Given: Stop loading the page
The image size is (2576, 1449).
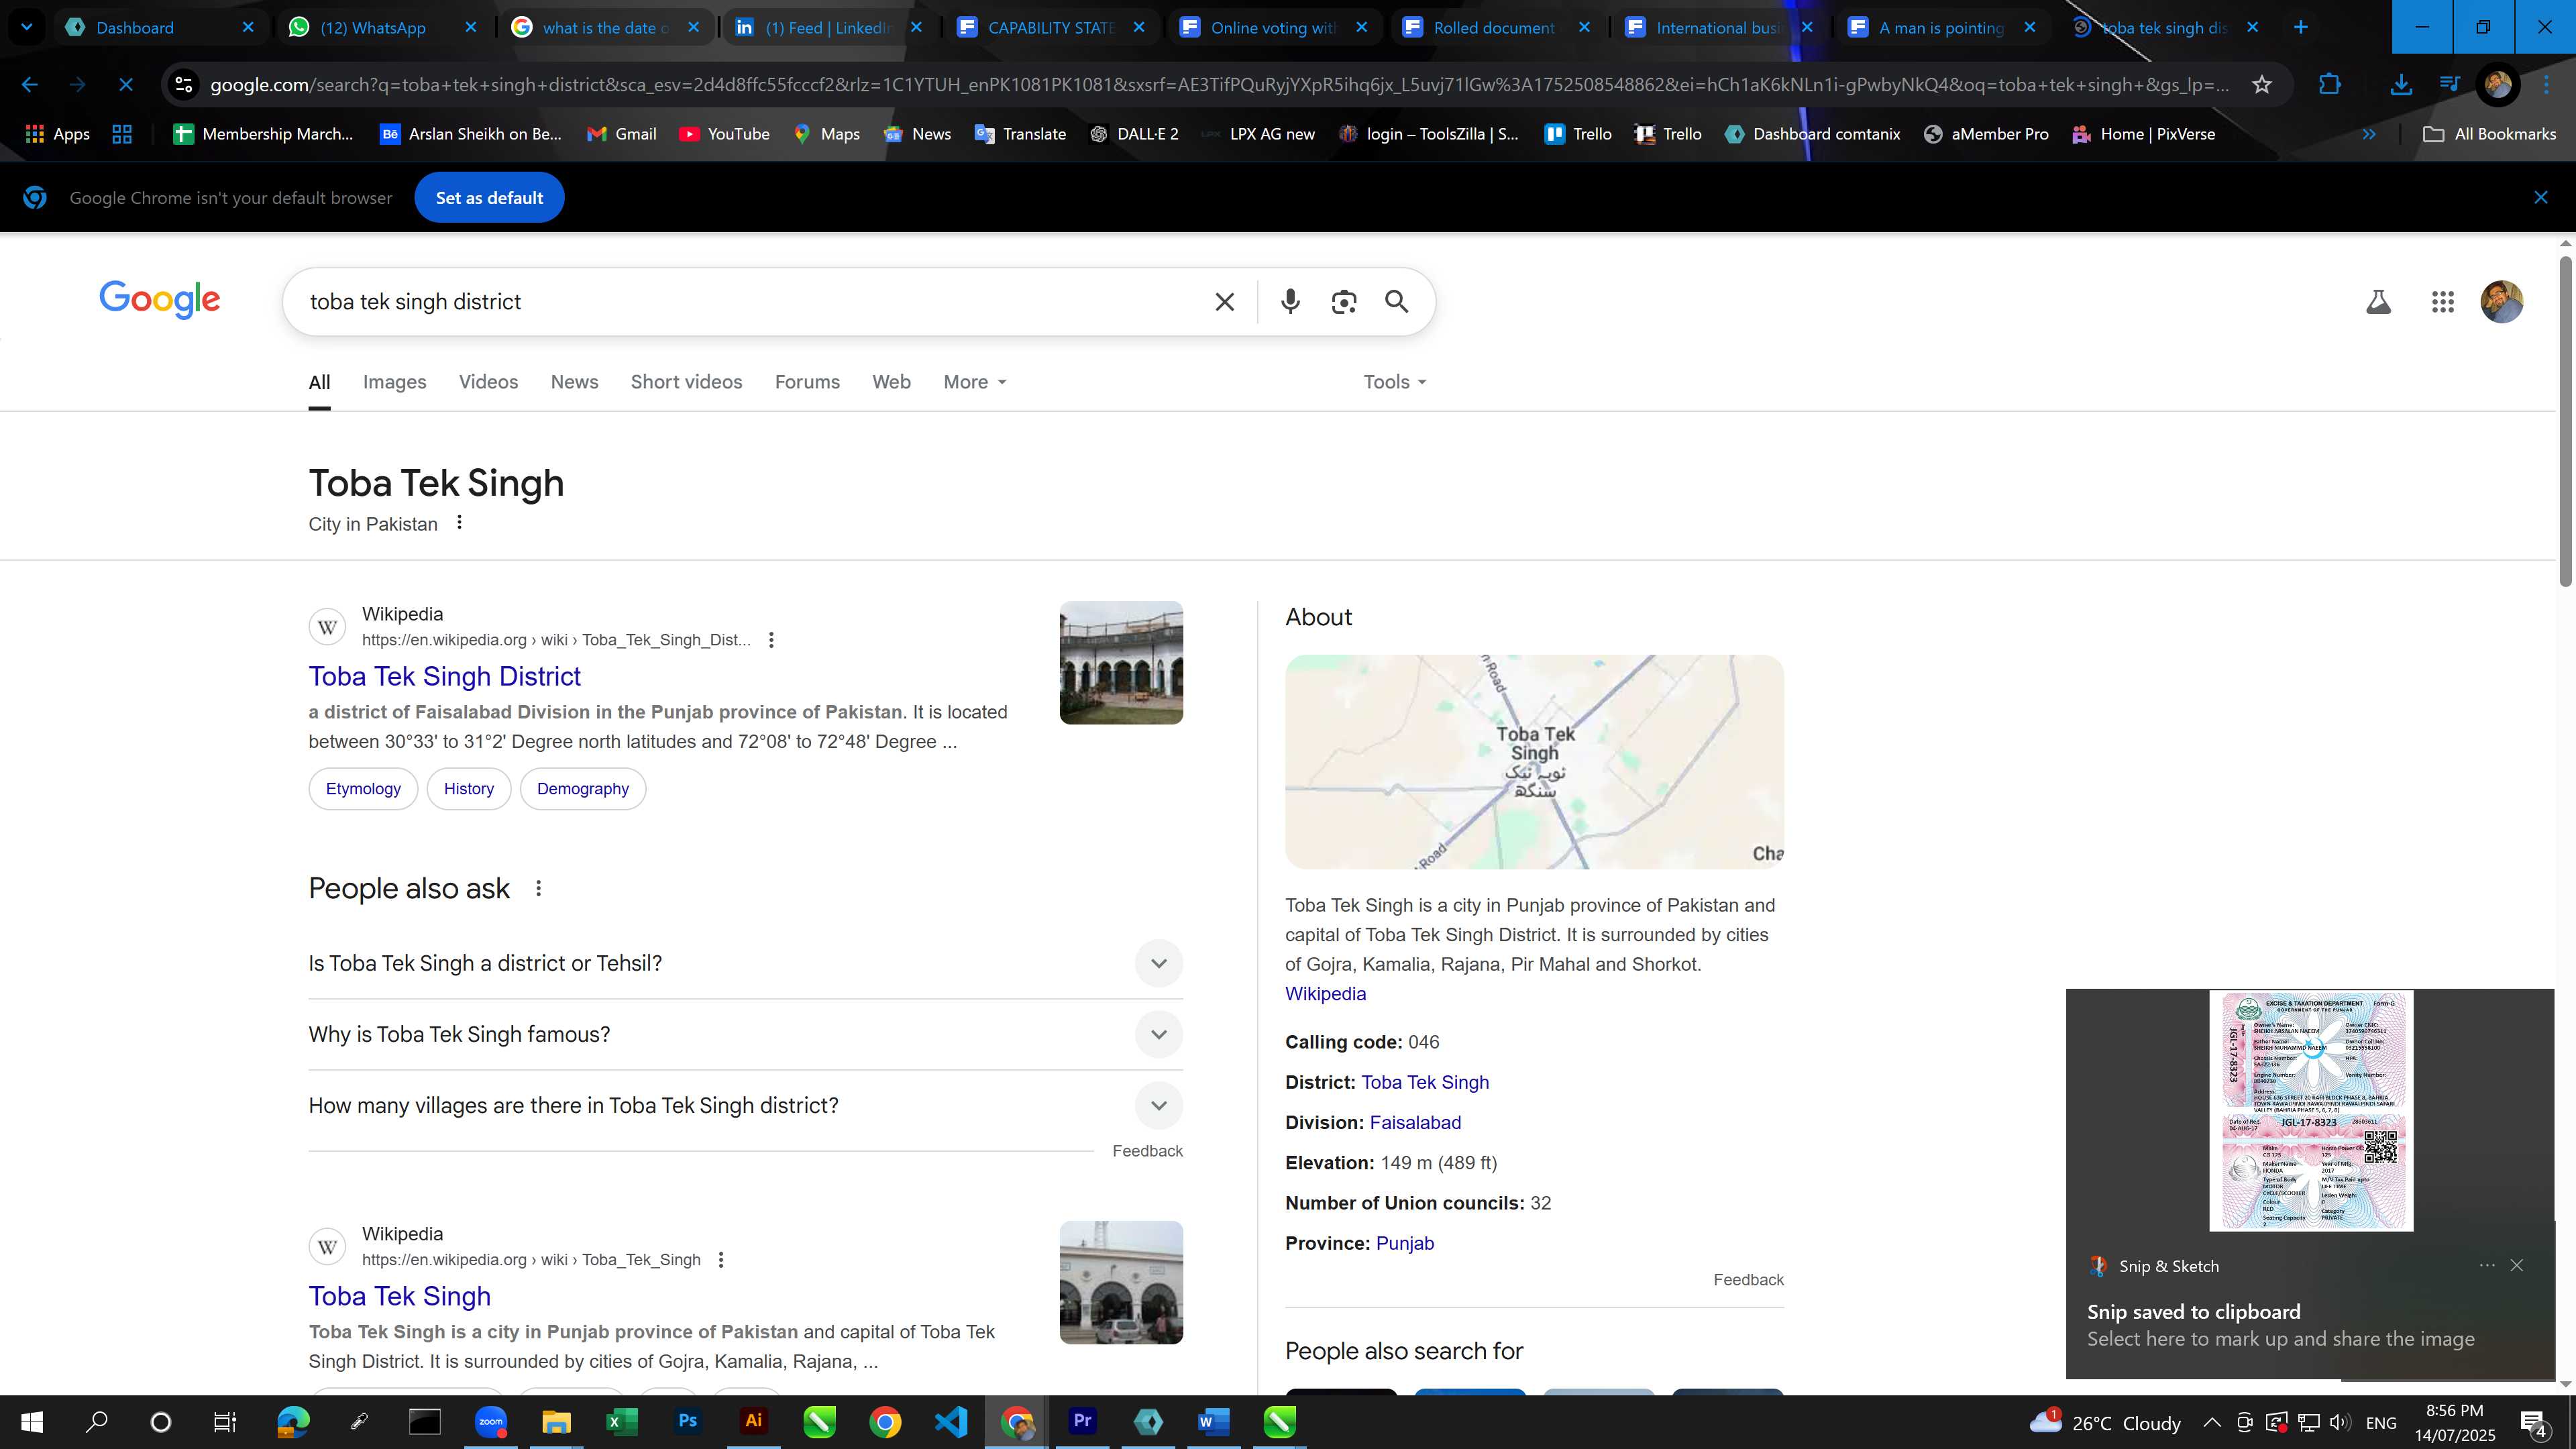Looking at the screenshot, I should pos(126,85).
